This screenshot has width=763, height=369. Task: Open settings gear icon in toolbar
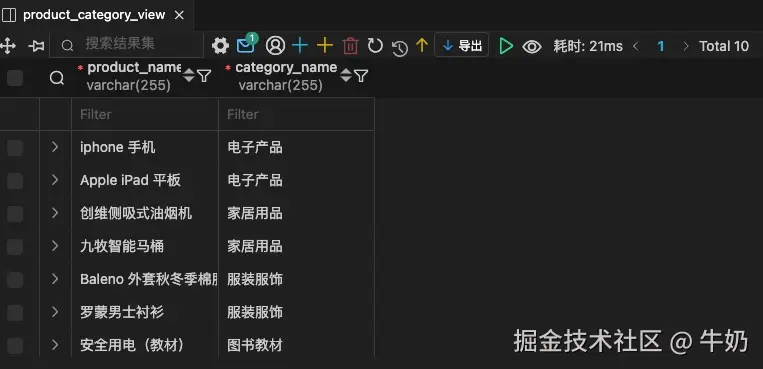pyautogui.click(x=220, y=46)
